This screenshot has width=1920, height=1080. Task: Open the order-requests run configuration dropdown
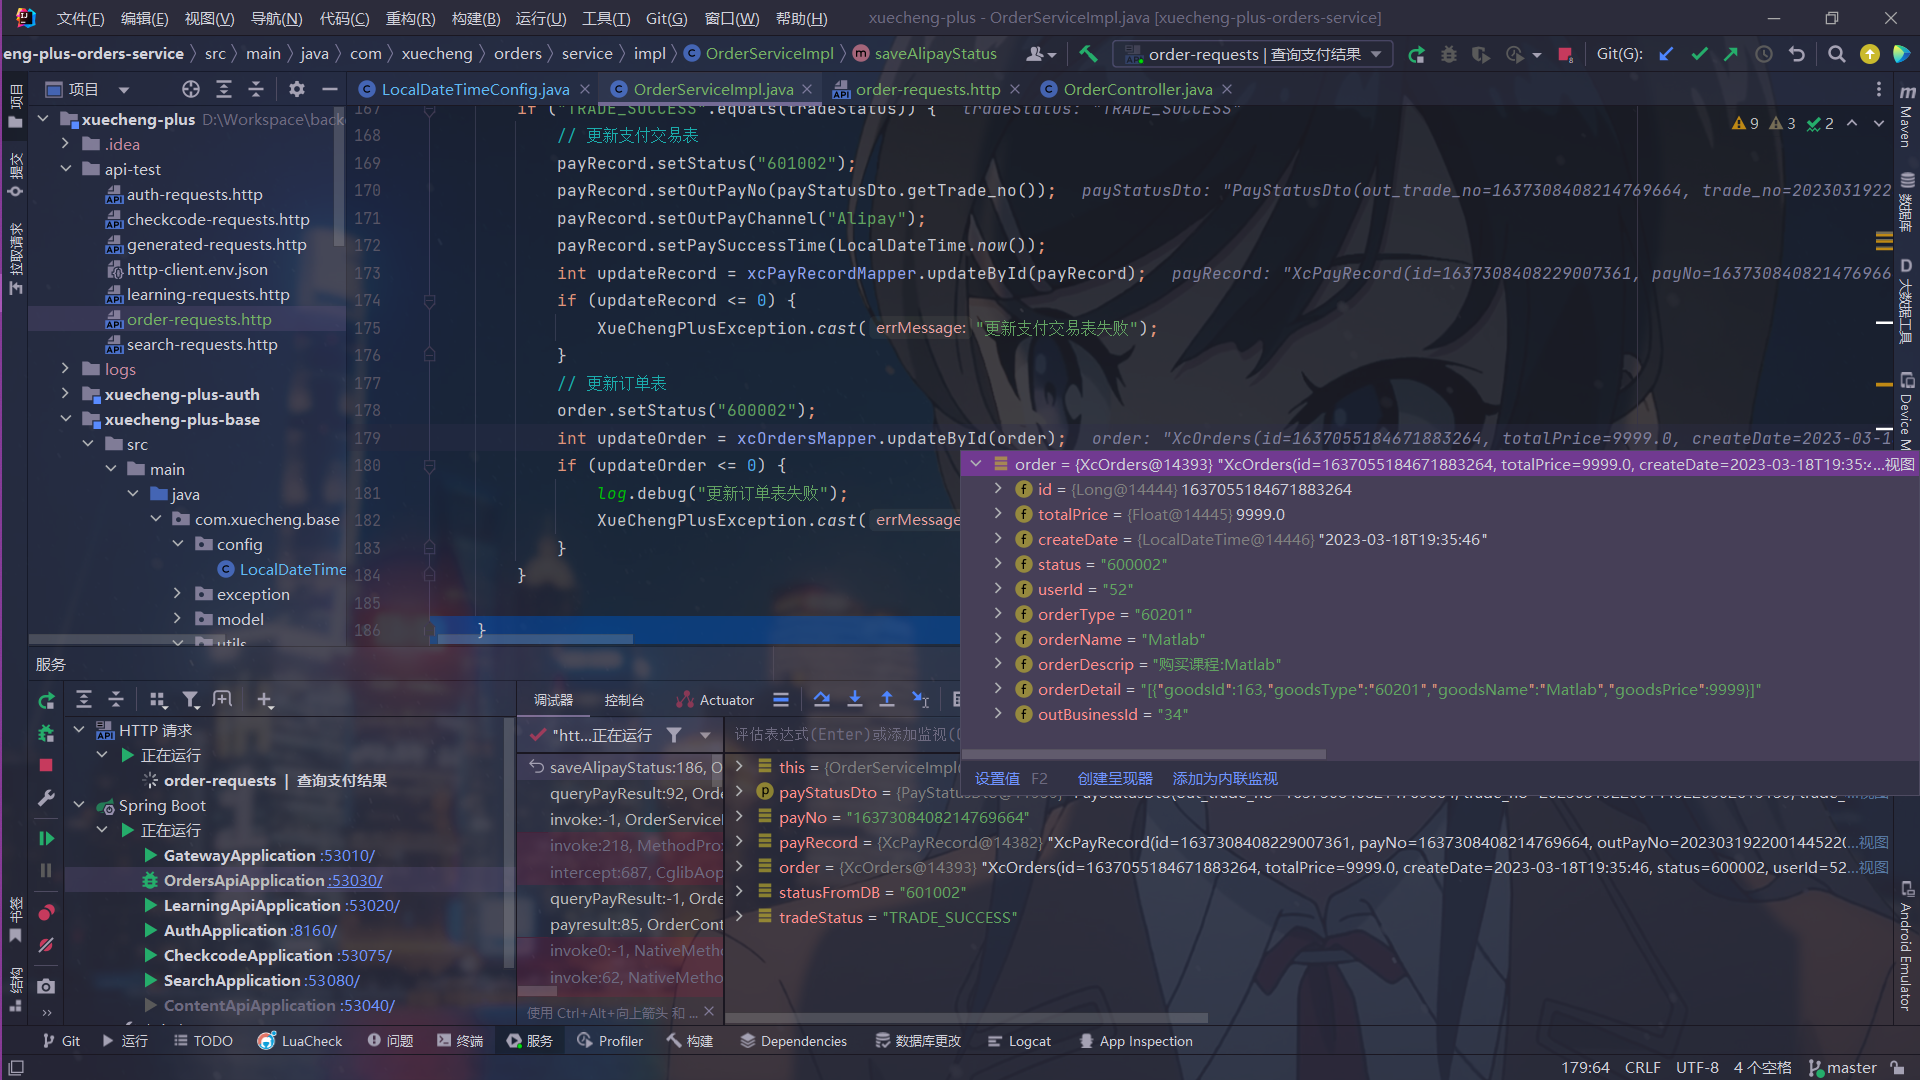coord(1254,54)
